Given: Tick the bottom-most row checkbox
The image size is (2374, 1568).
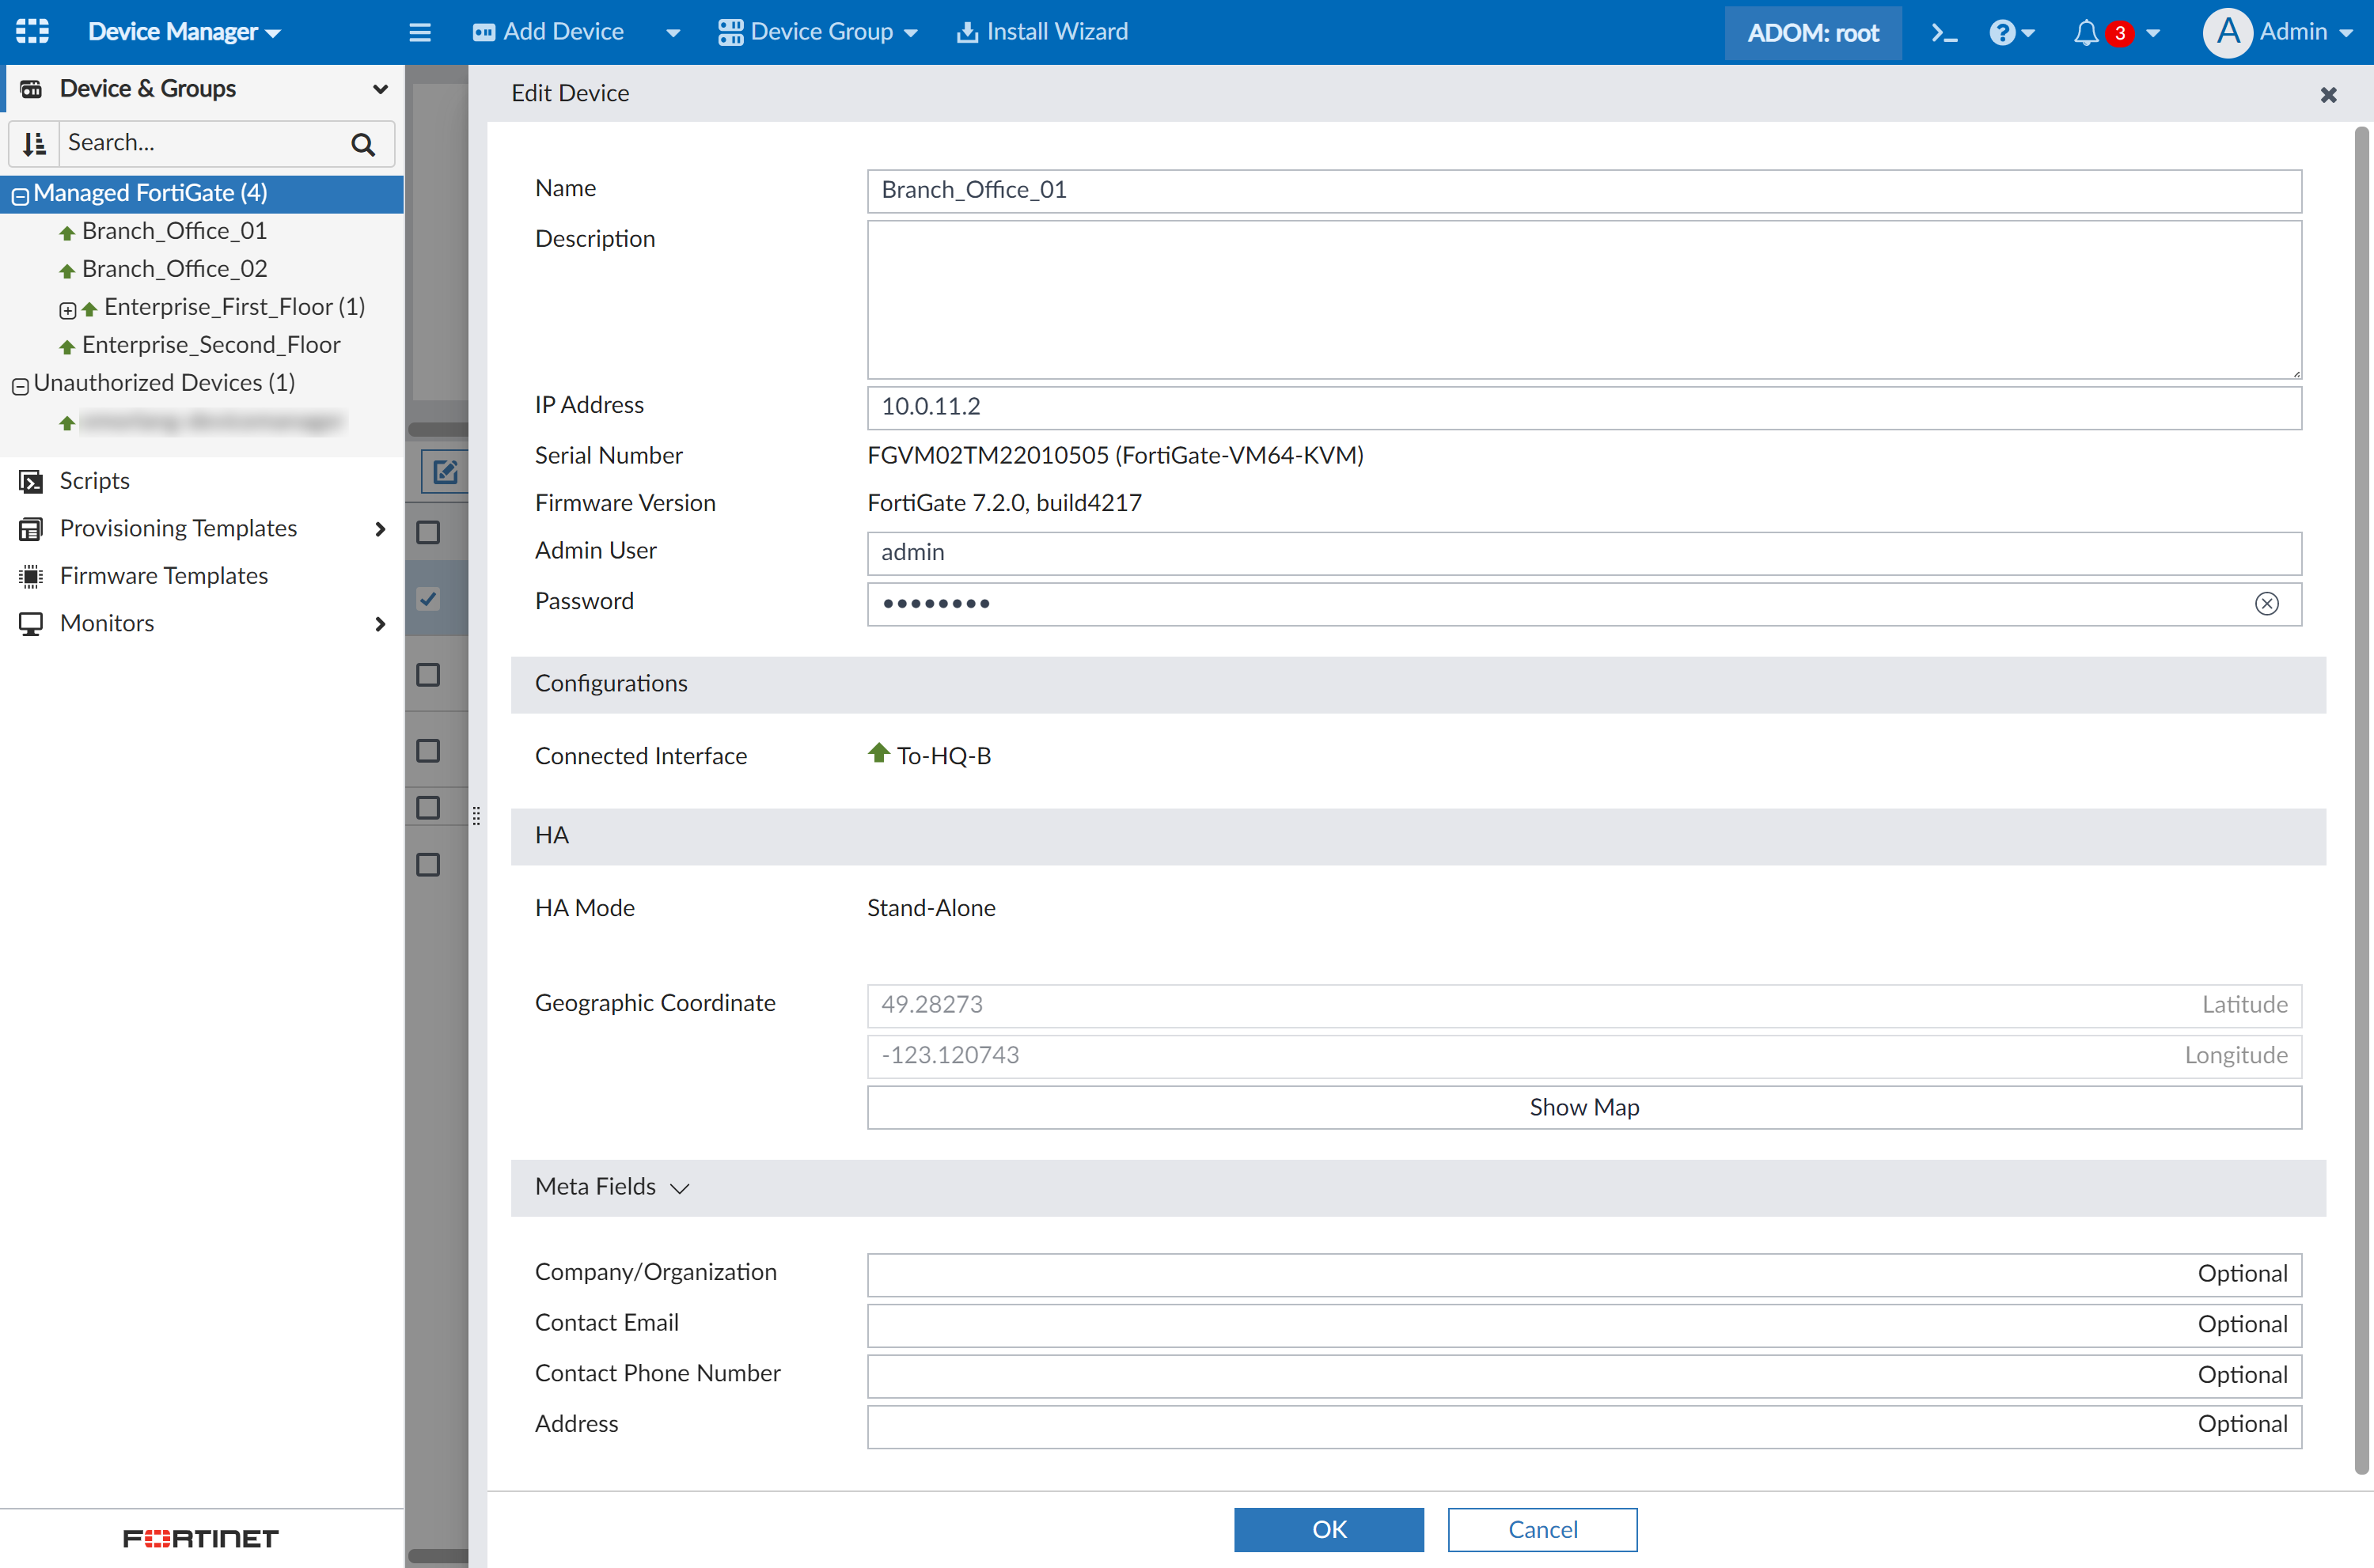Looking at the screenshot, I should [428, 865].
